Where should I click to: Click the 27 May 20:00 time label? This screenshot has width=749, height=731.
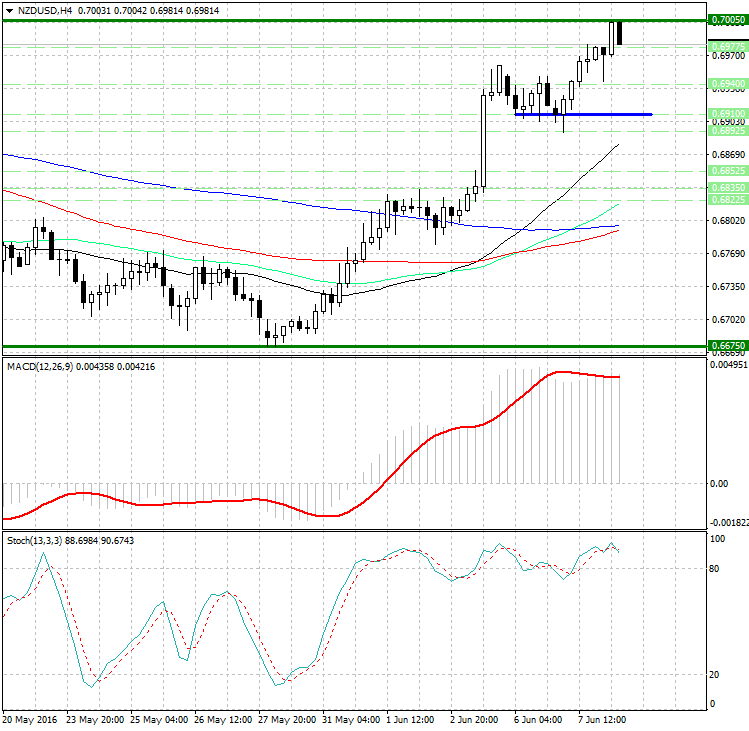click(x=287, y=720)
